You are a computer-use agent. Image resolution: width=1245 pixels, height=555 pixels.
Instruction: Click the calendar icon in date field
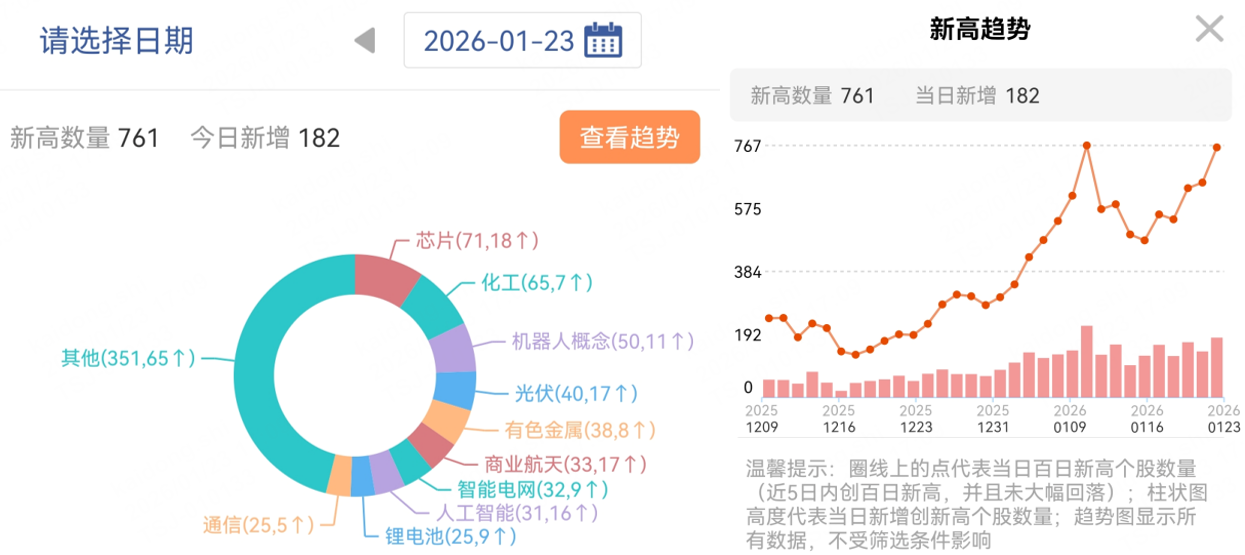coord(603,41)
